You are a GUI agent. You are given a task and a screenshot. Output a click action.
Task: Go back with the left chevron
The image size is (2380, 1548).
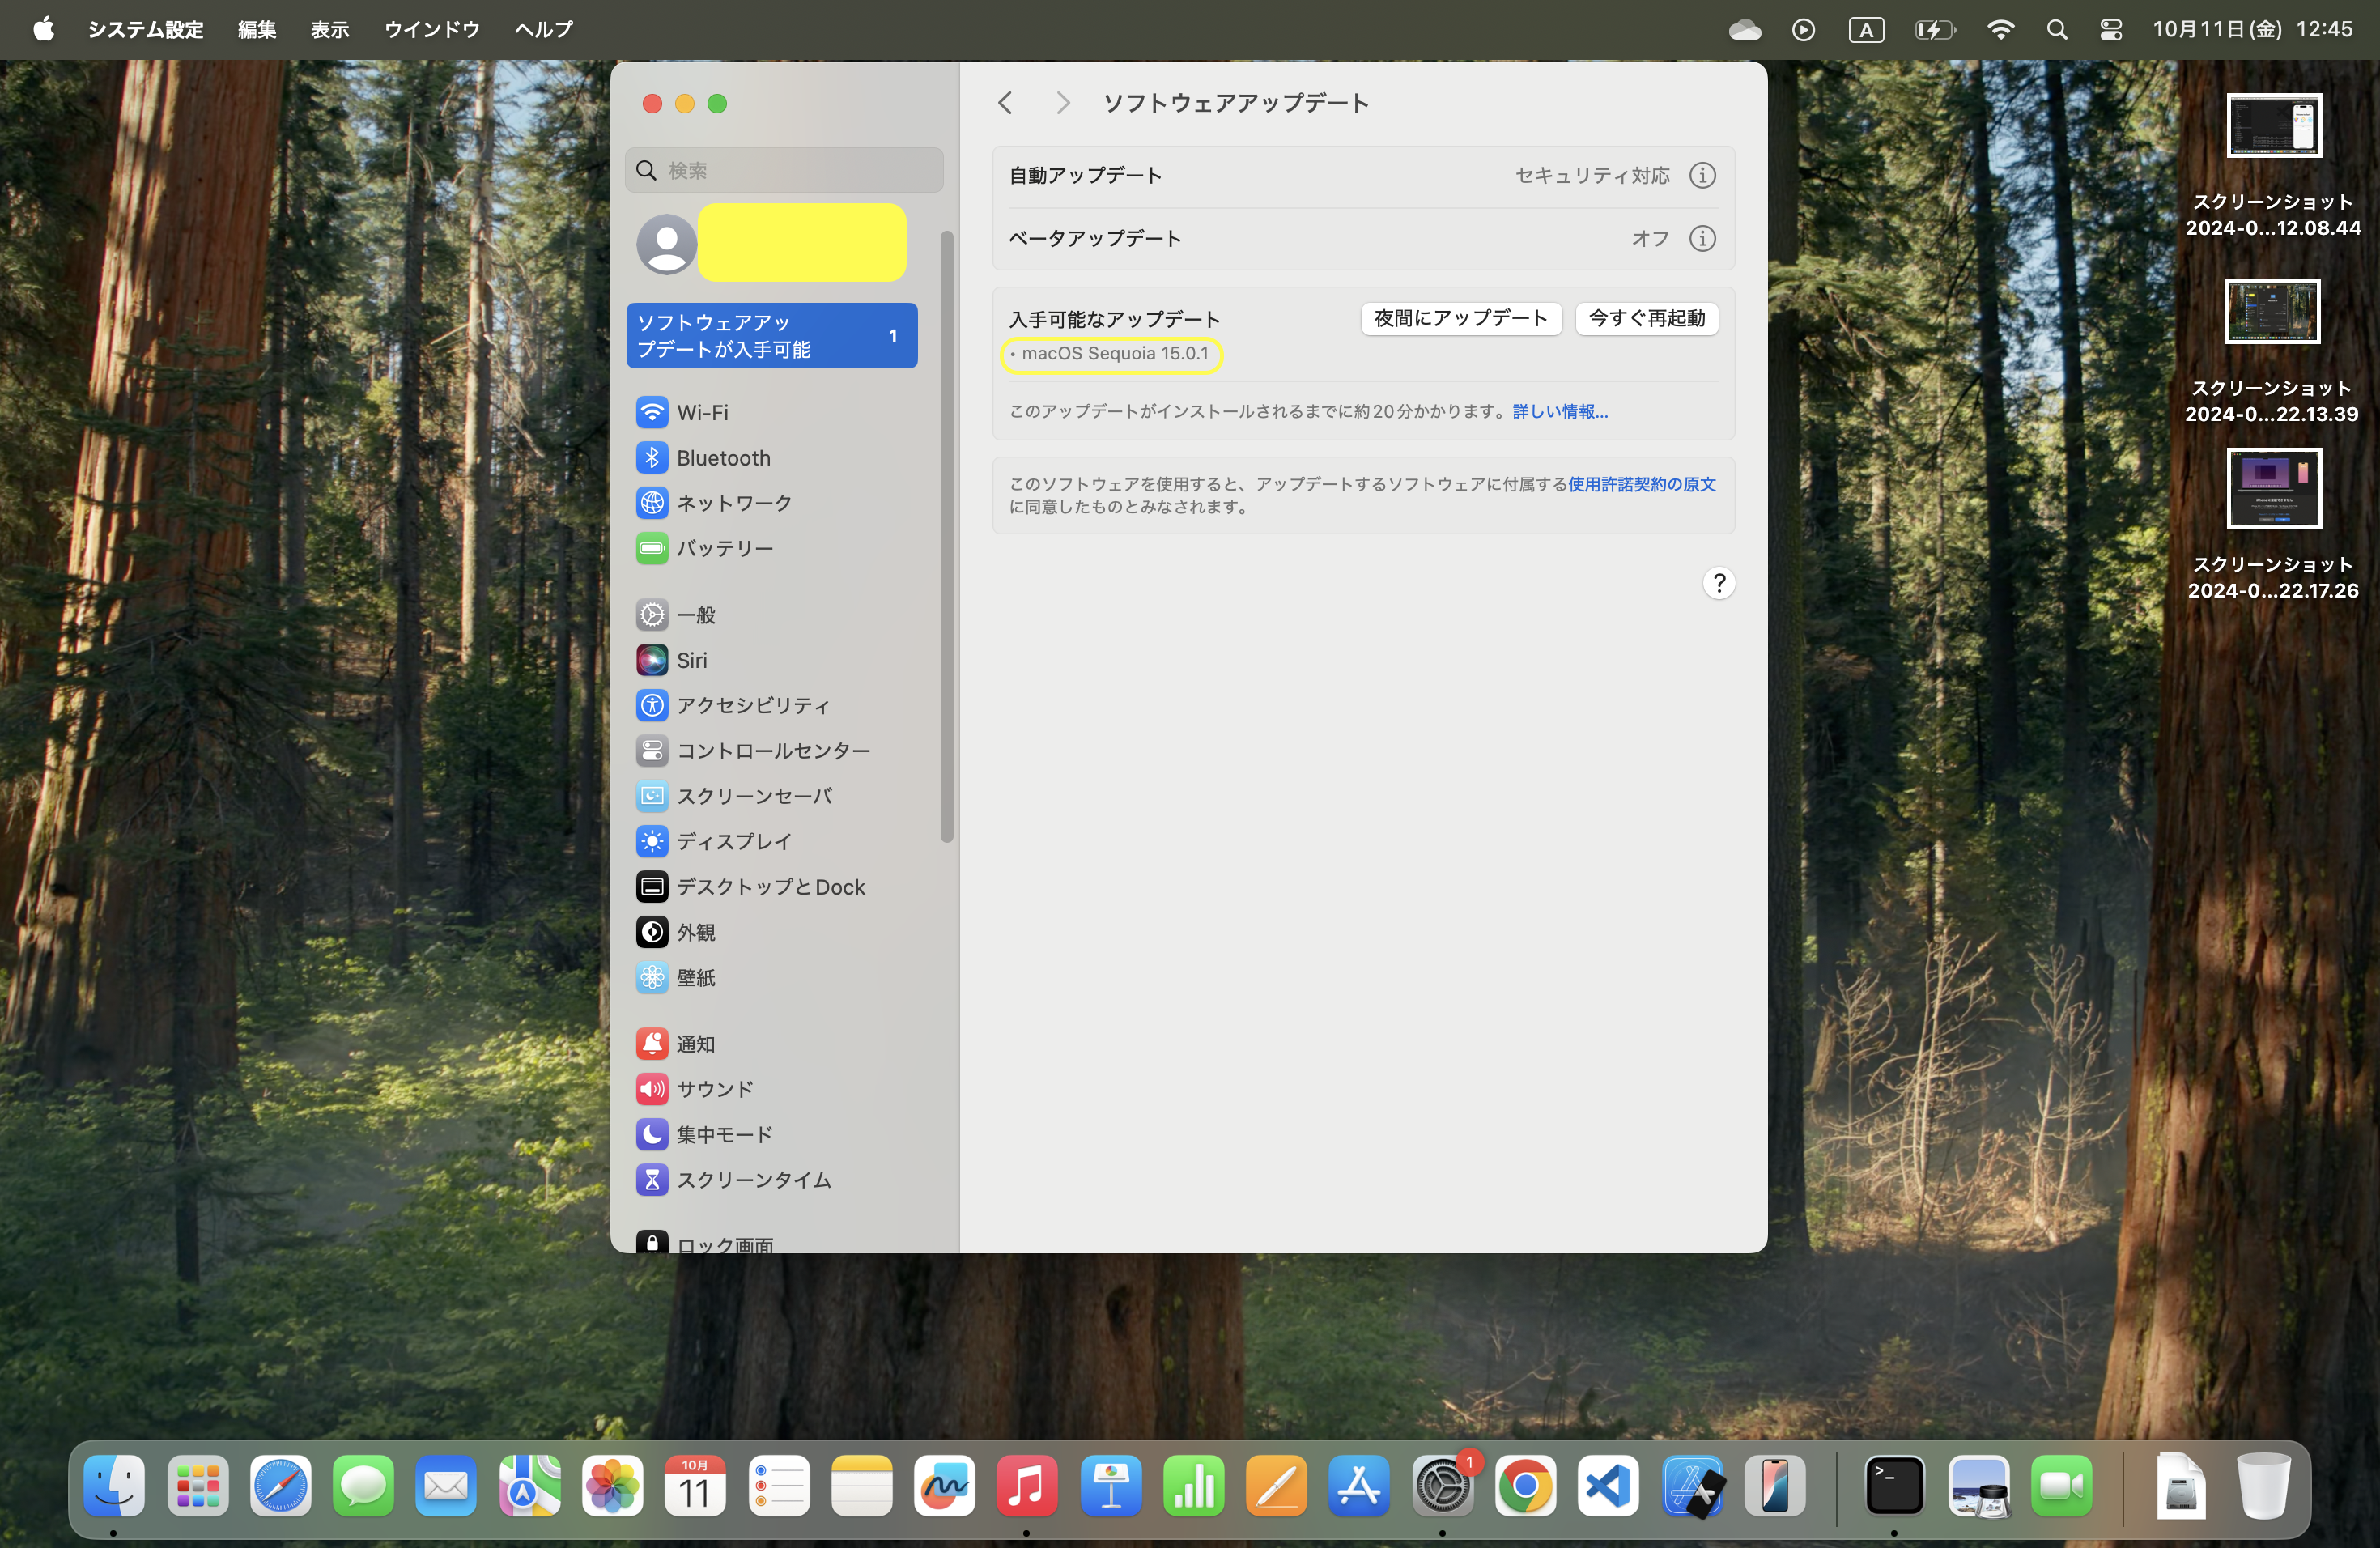1005,103
